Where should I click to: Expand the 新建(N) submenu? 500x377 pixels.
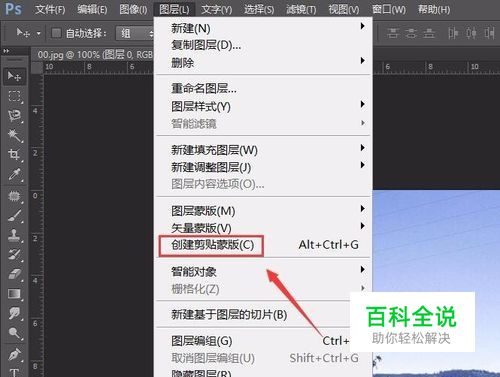pyautogui.click(x=362, y=26)
